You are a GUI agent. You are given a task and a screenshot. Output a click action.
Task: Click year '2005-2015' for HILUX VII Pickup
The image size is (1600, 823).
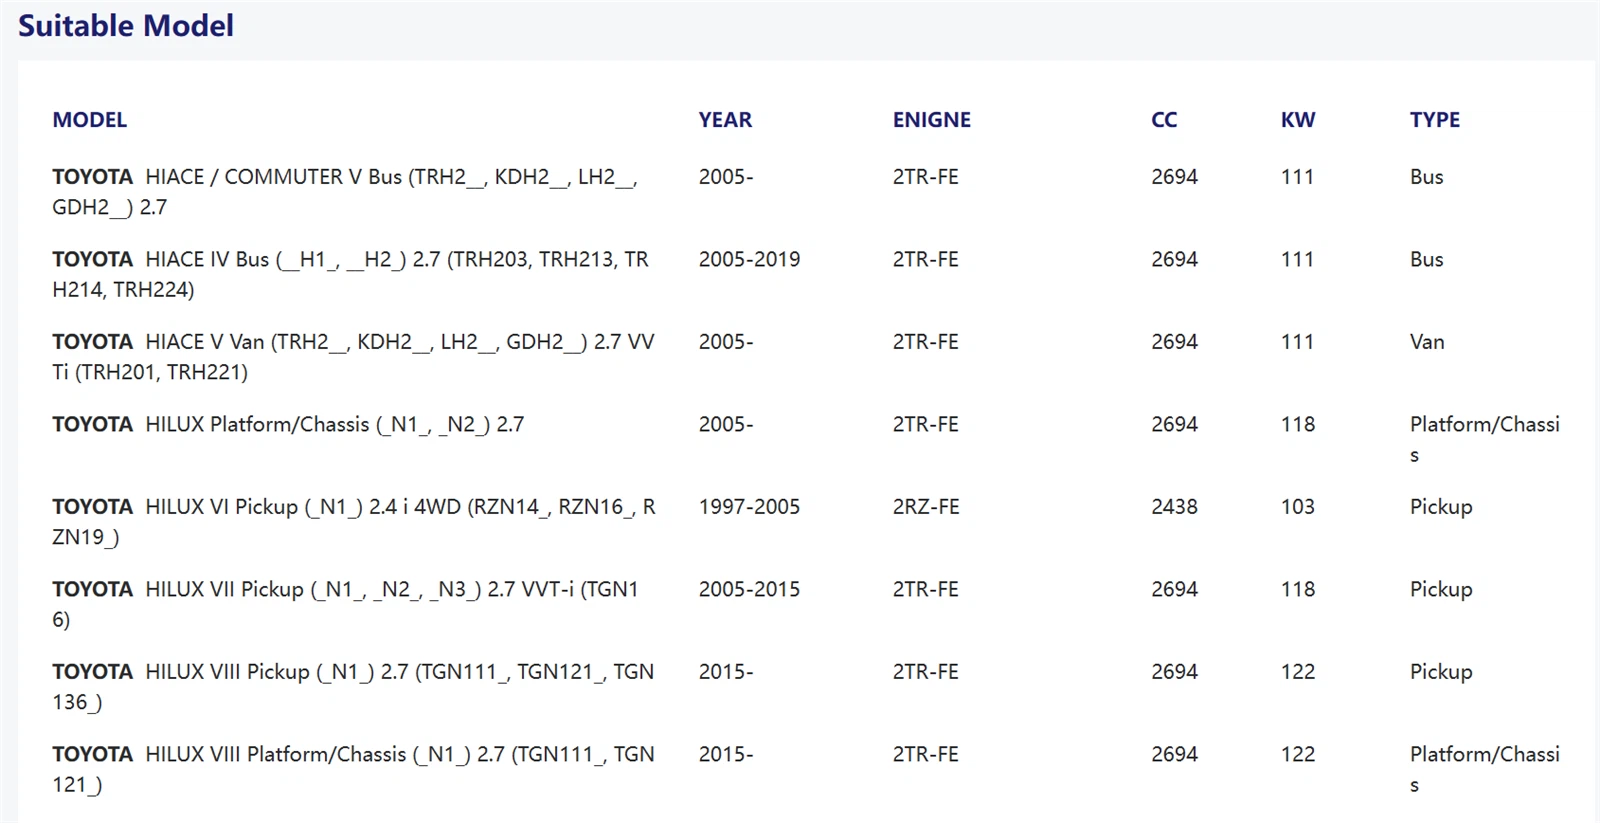749,589
